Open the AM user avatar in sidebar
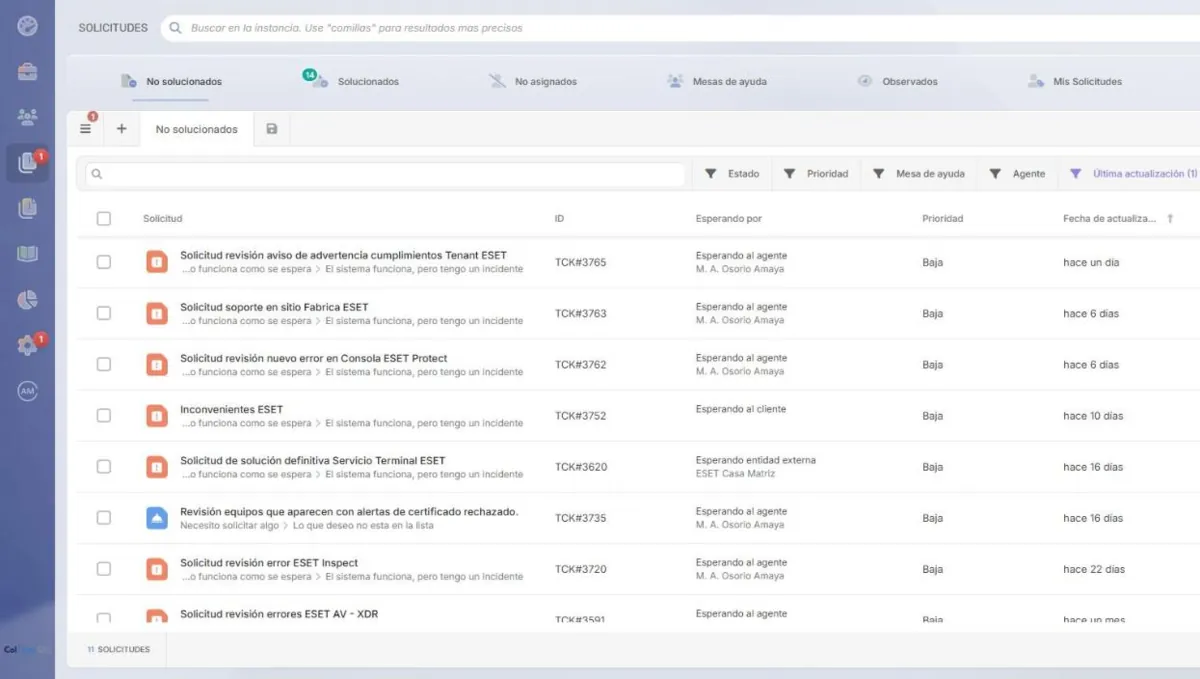Image resolution: width=1200 pixels, height=679 pixels. click(x=27, y=392)
